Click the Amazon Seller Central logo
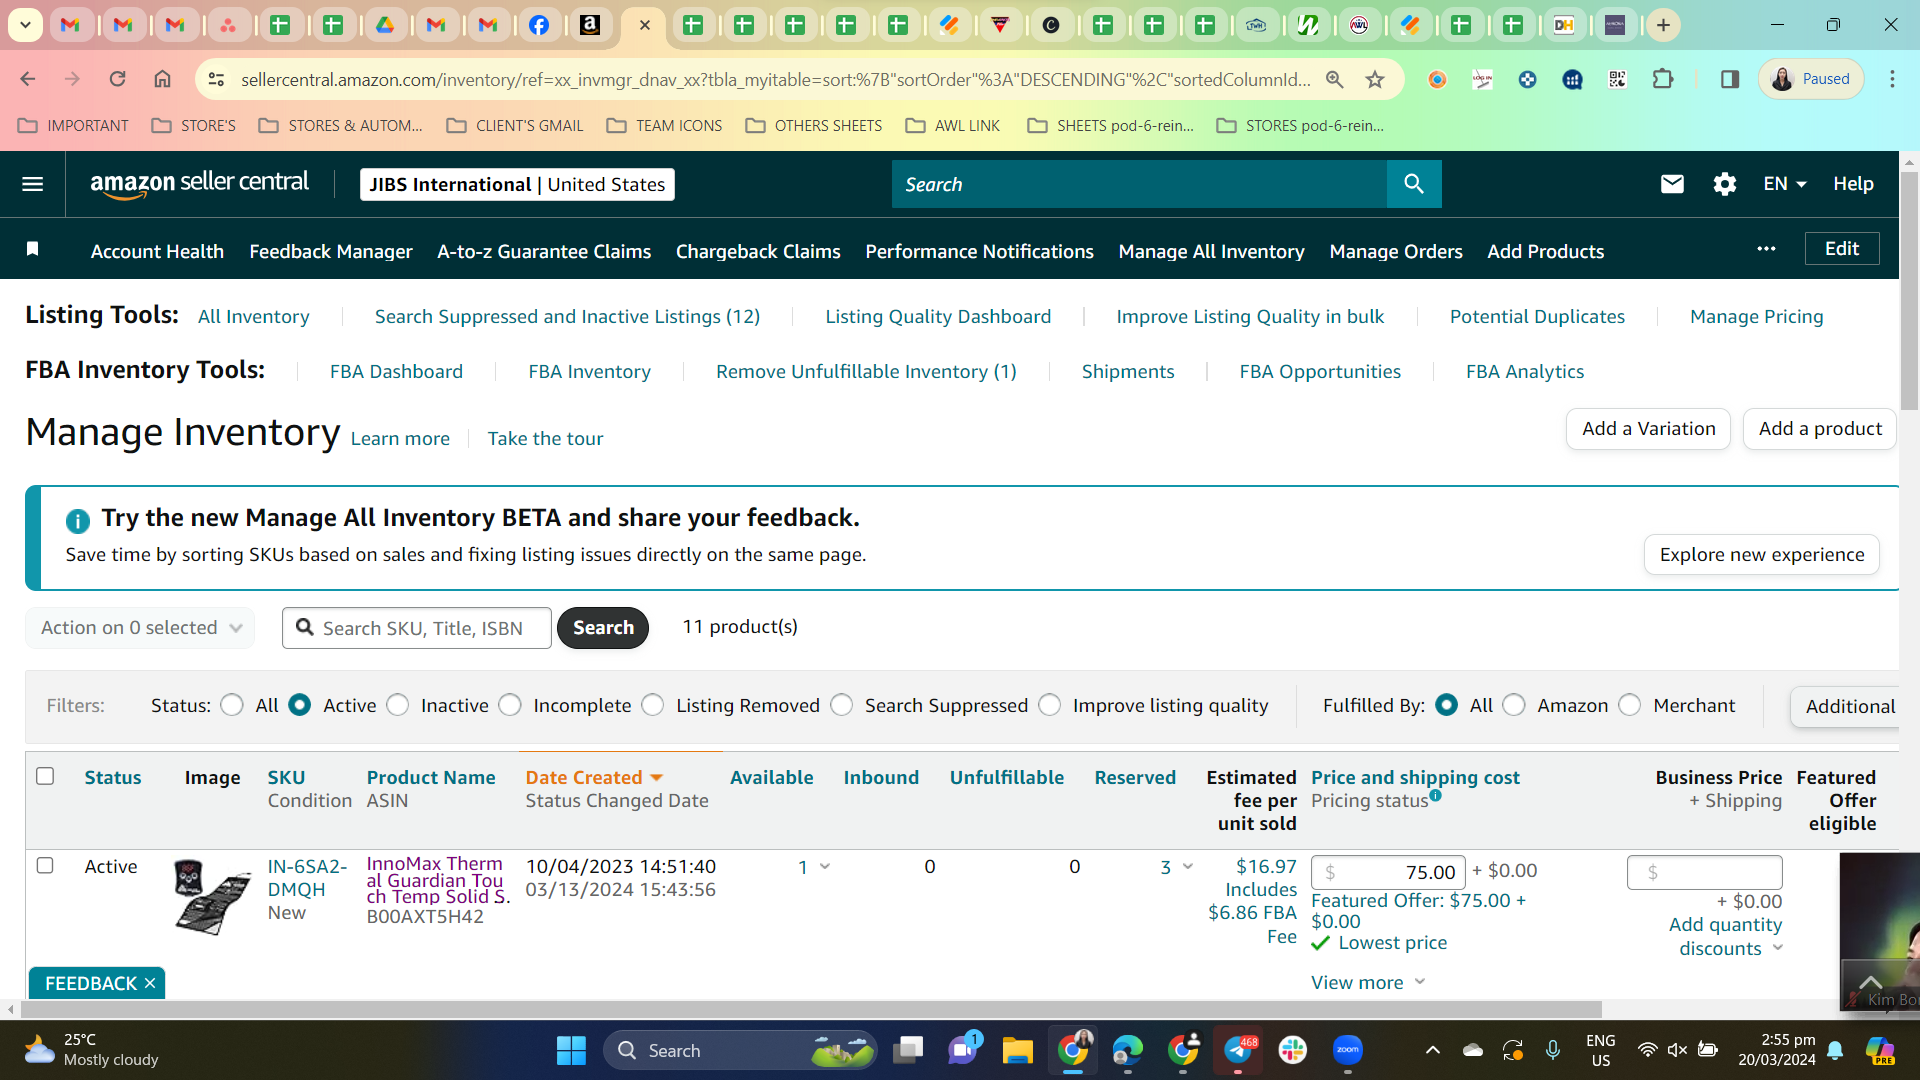 (x=199, y=184)
